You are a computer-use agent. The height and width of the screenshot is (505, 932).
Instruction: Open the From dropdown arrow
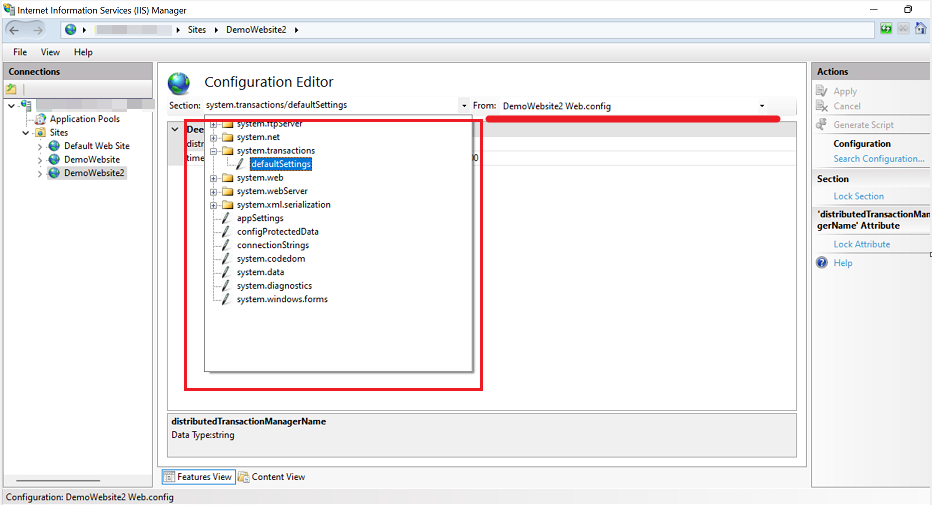[762, 106]
